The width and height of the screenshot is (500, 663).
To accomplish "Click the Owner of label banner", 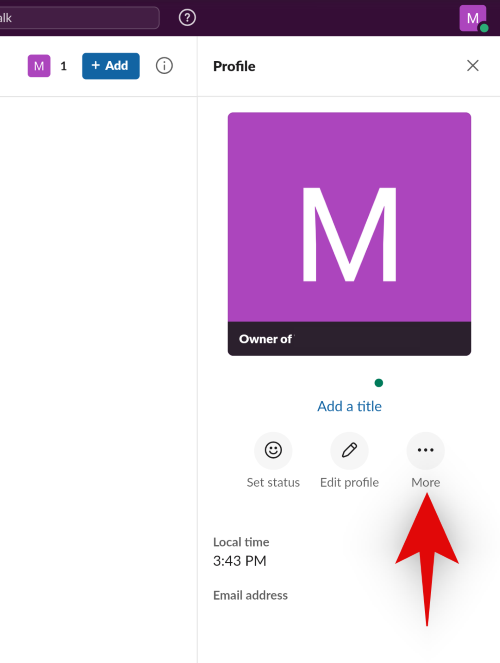I will point(350,339).
